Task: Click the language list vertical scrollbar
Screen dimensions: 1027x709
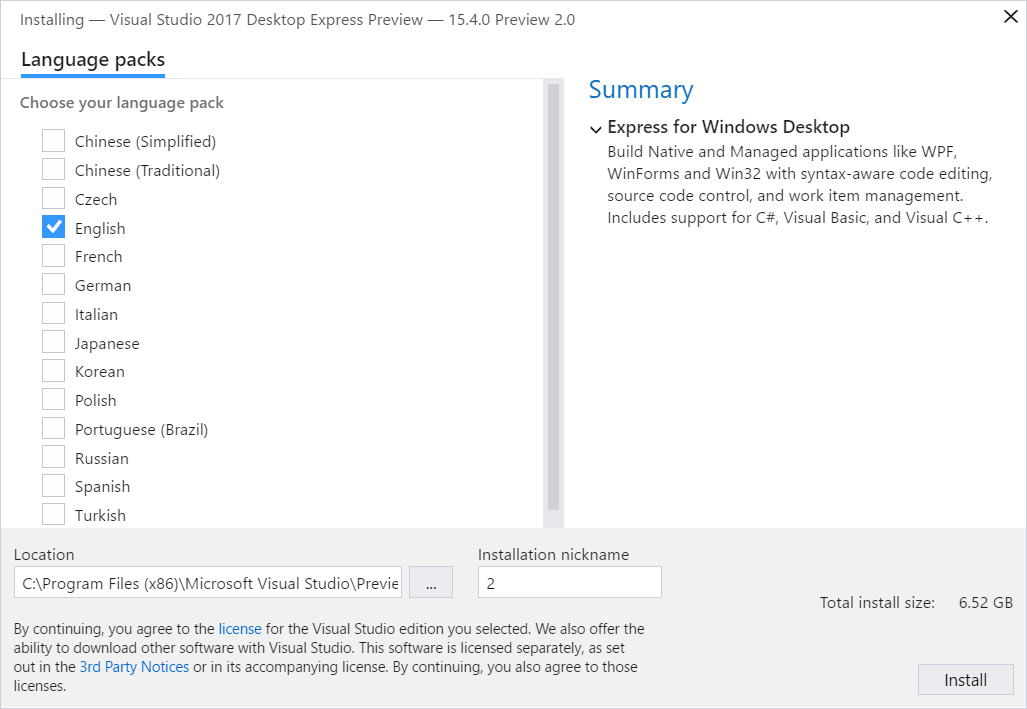Action: (x=553, y=300)
